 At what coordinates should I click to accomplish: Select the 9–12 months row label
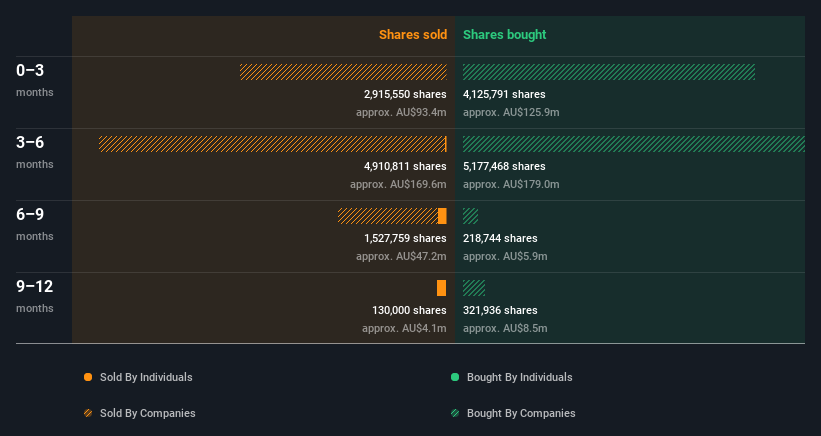pyautogui.click(x=35, y=296)
